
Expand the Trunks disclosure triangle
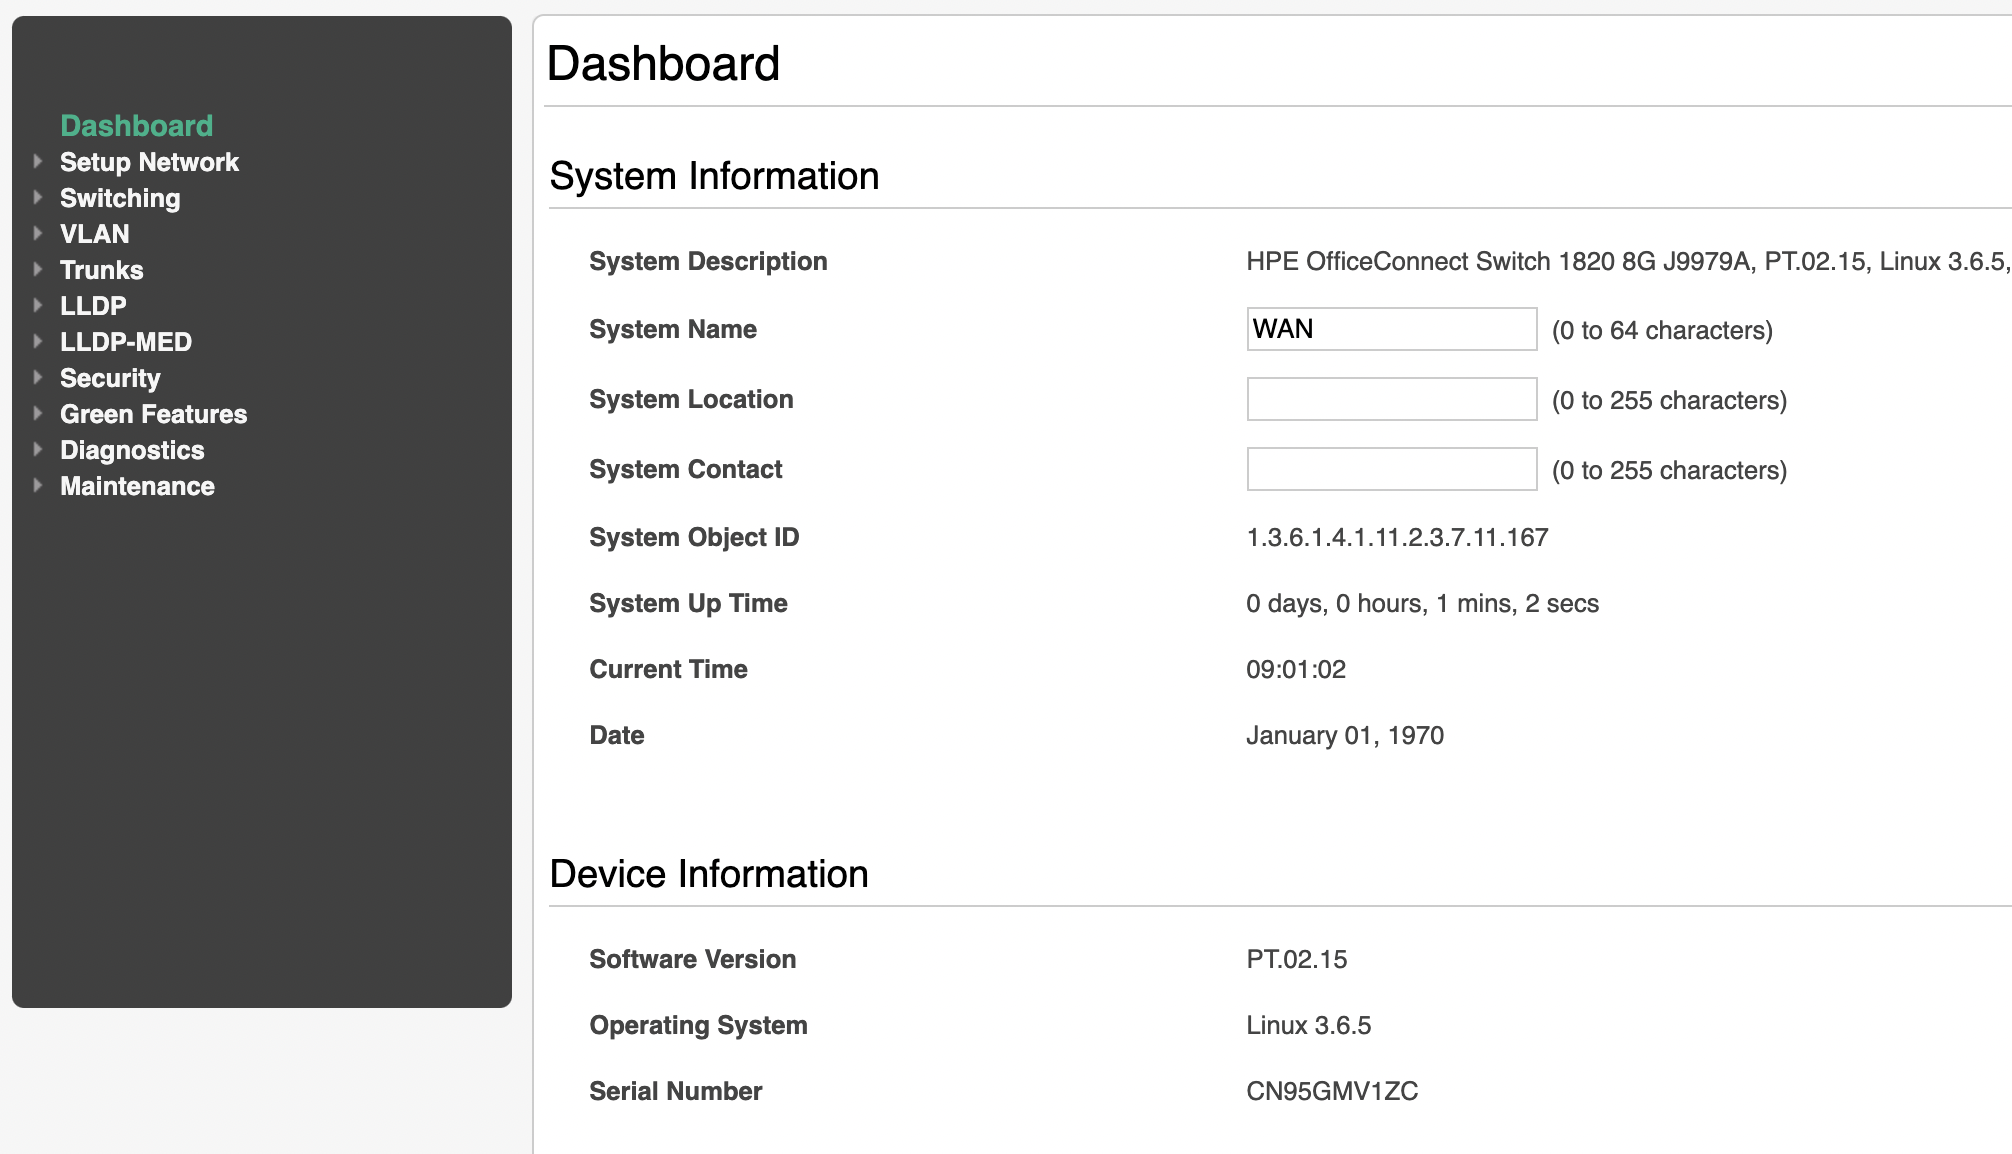coord(38,269)
